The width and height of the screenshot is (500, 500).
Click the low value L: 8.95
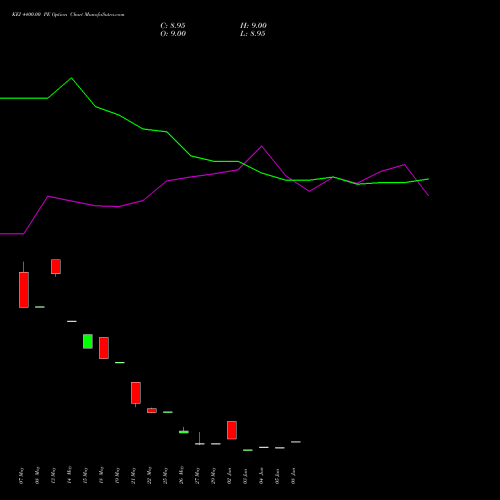pyautogui.click(x=253, y=34)
